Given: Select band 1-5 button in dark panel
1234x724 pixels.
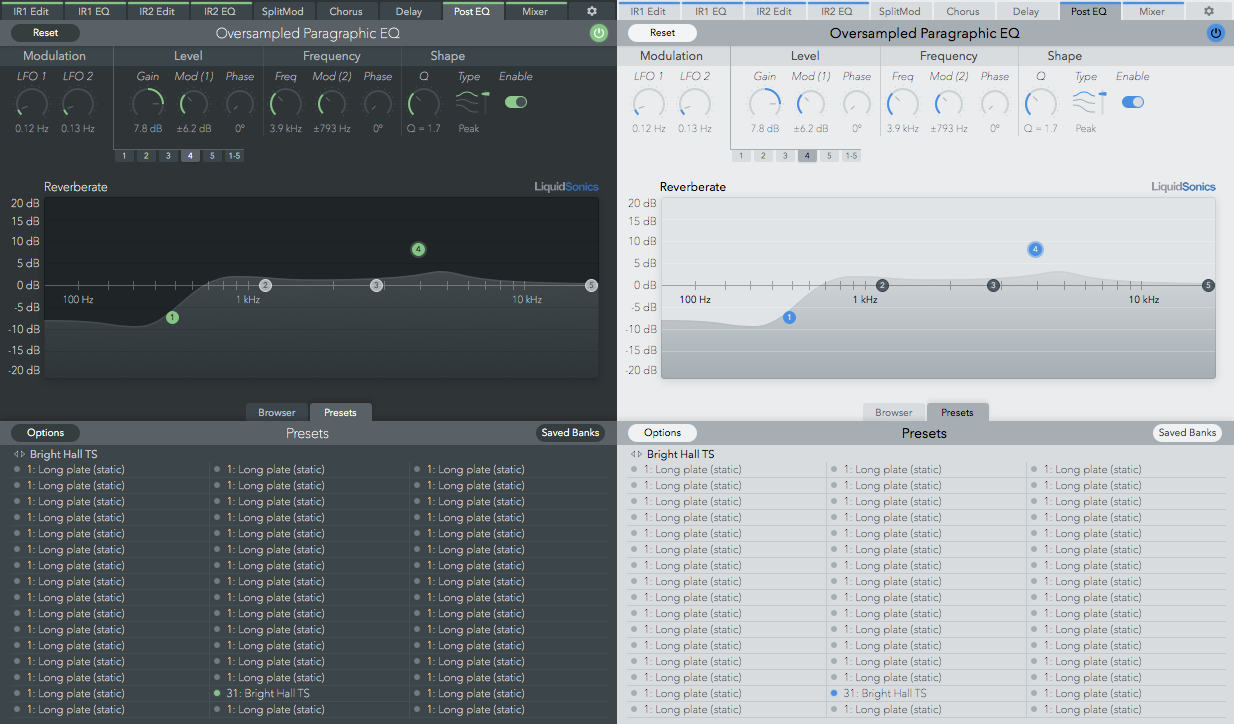Looking at the screenshot, I should (x=234, y=156).
